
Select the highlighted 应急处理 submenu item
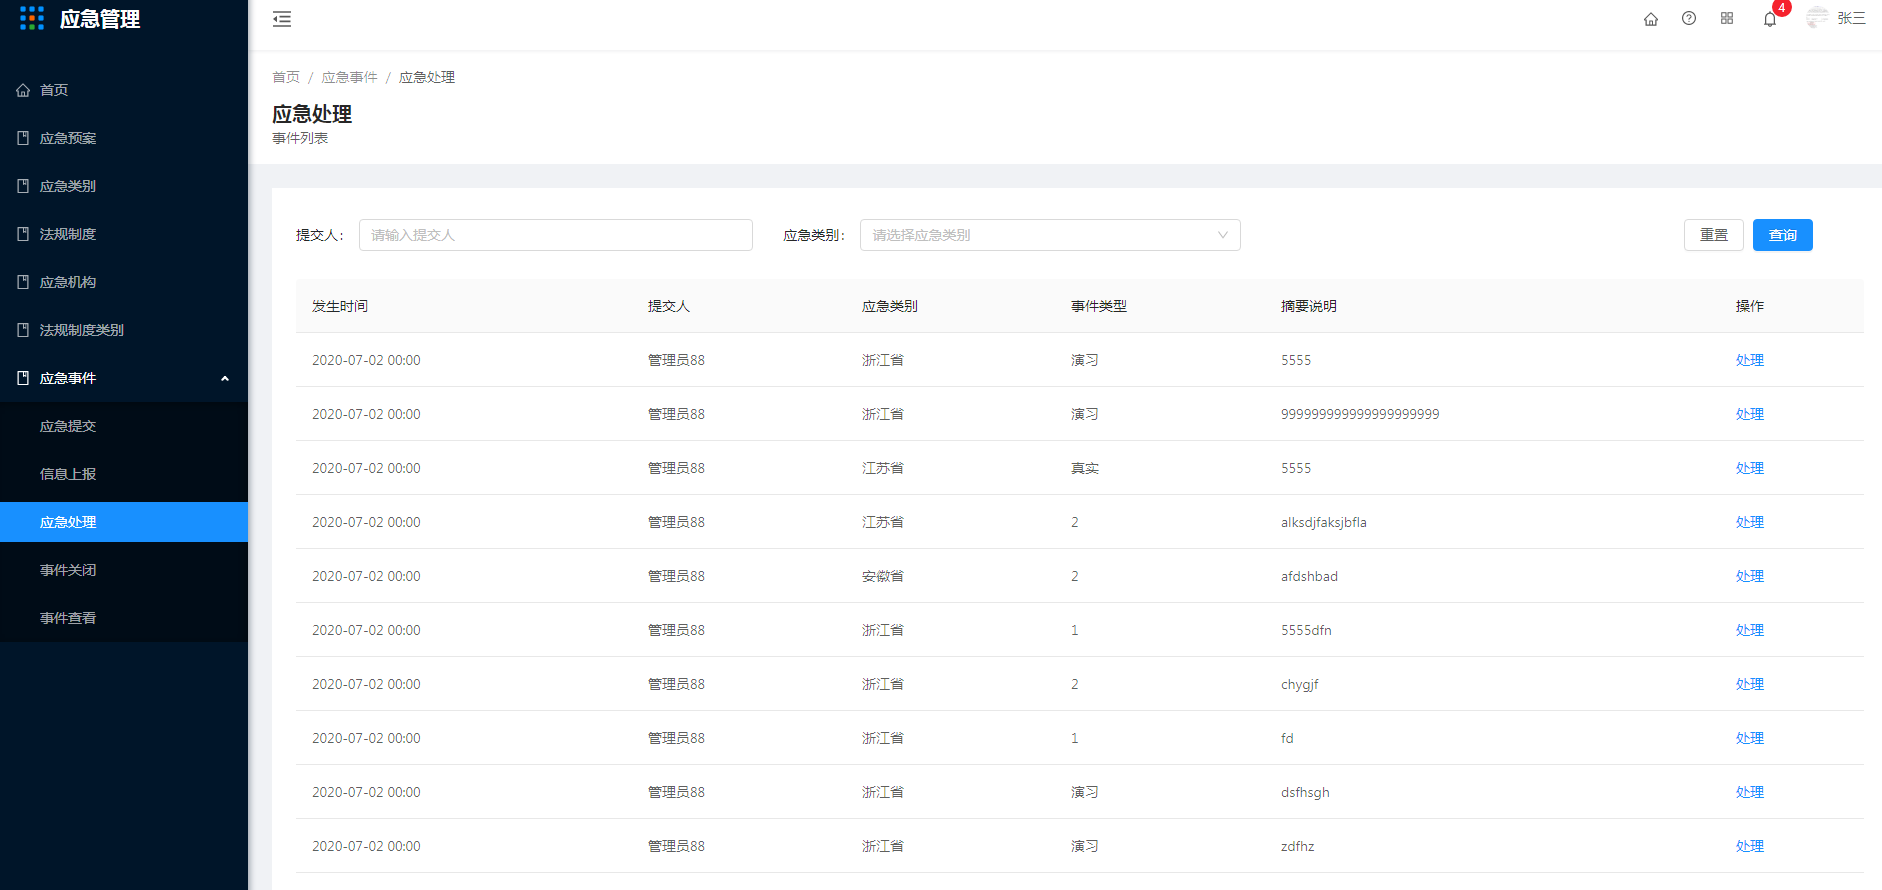pyautogui.click(x=124, y=522)
